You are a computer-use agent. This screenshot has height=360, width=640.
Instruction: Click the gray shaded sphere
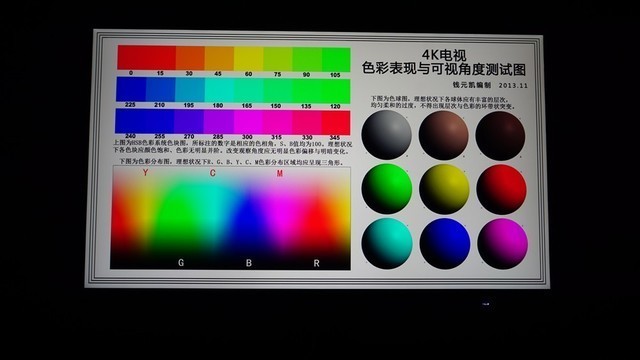click(x=387, y=135)
